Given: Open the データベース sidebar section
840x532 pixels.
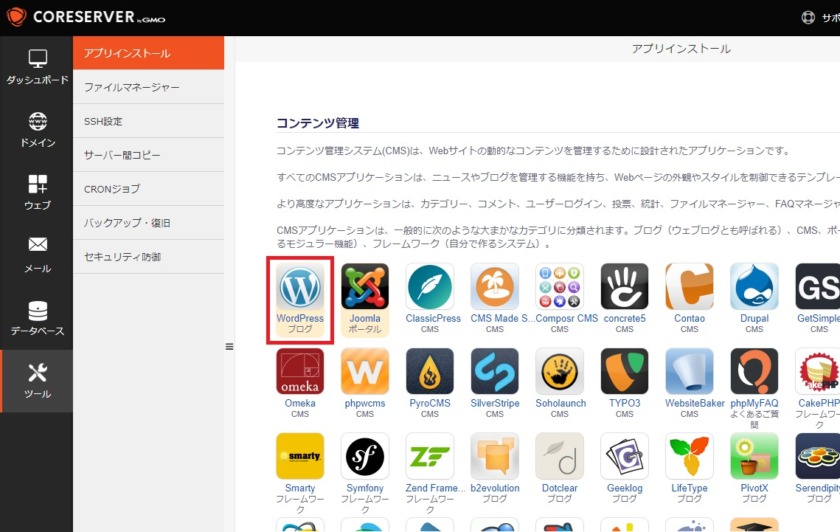Looking at the screenshot, I should (37, 318).
